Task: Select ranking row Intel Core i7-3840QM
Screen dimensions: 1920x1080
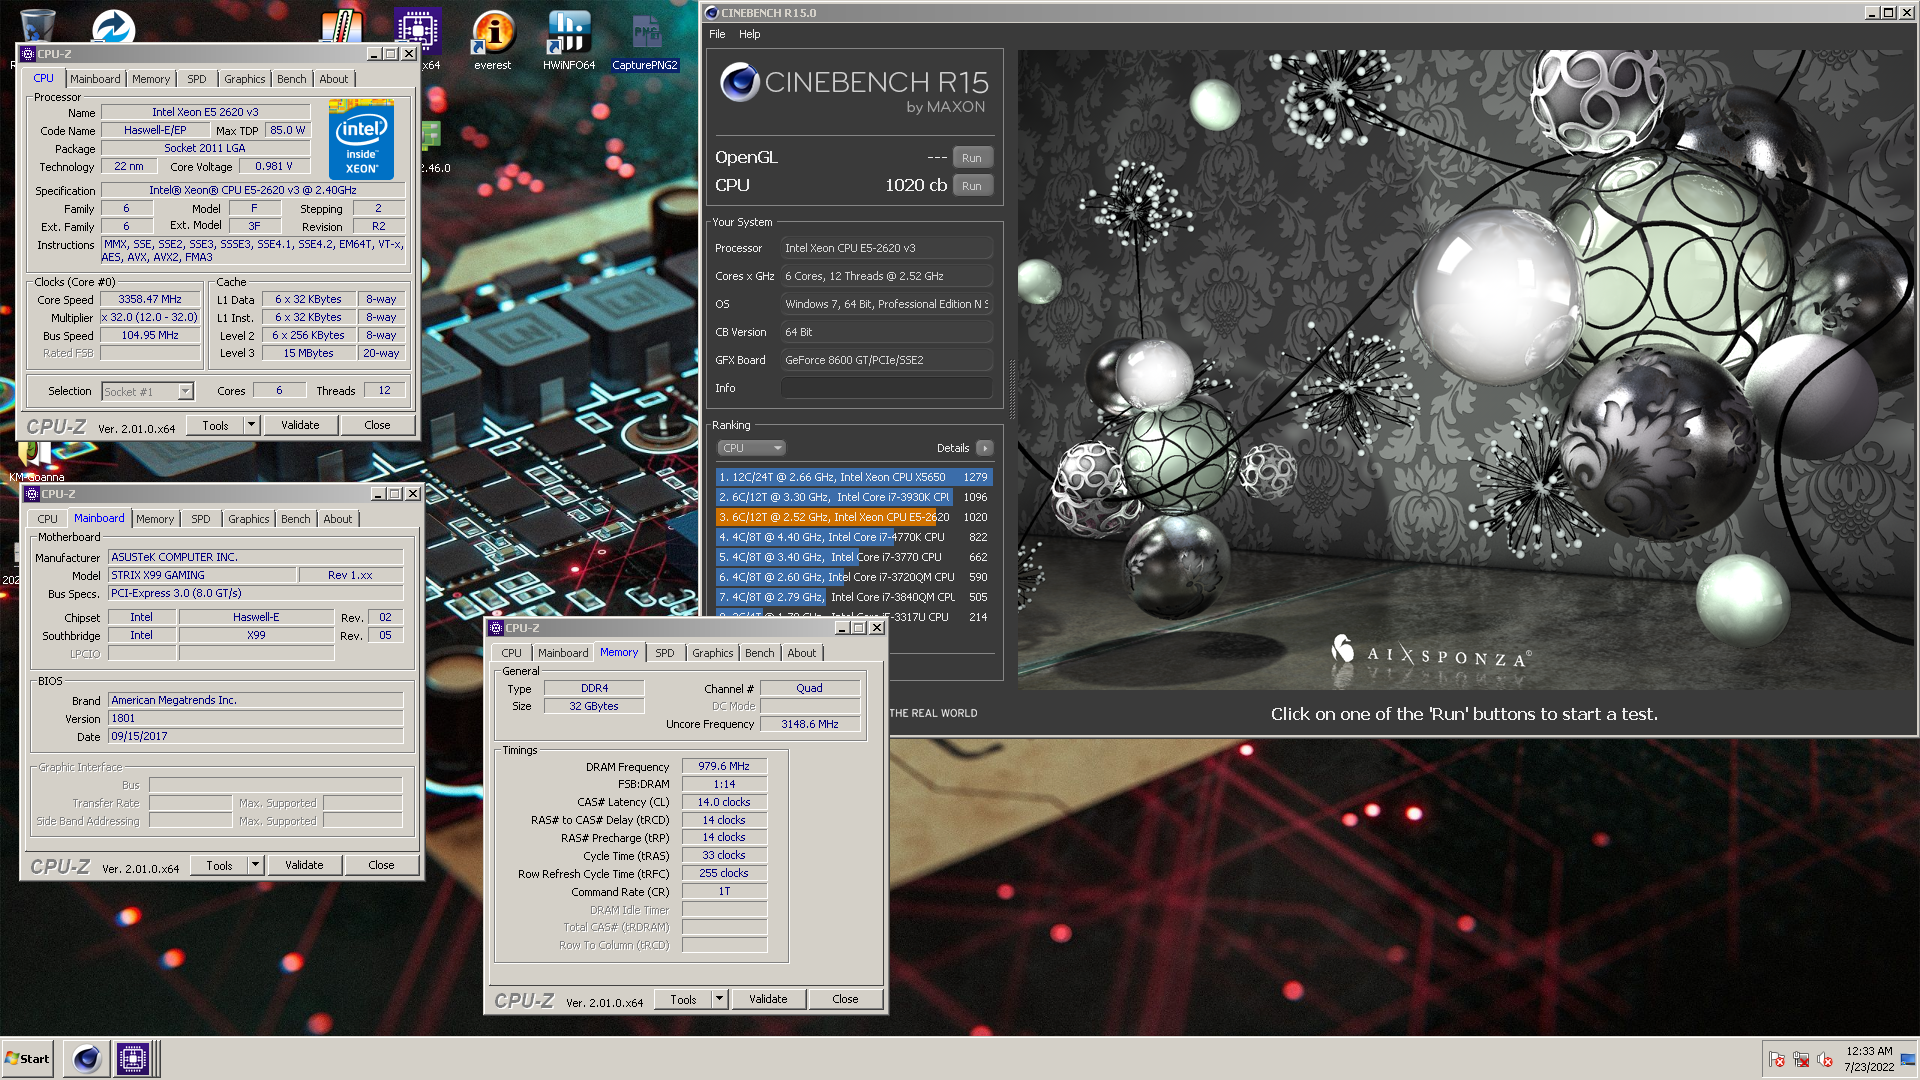Action: pos(854,597)
